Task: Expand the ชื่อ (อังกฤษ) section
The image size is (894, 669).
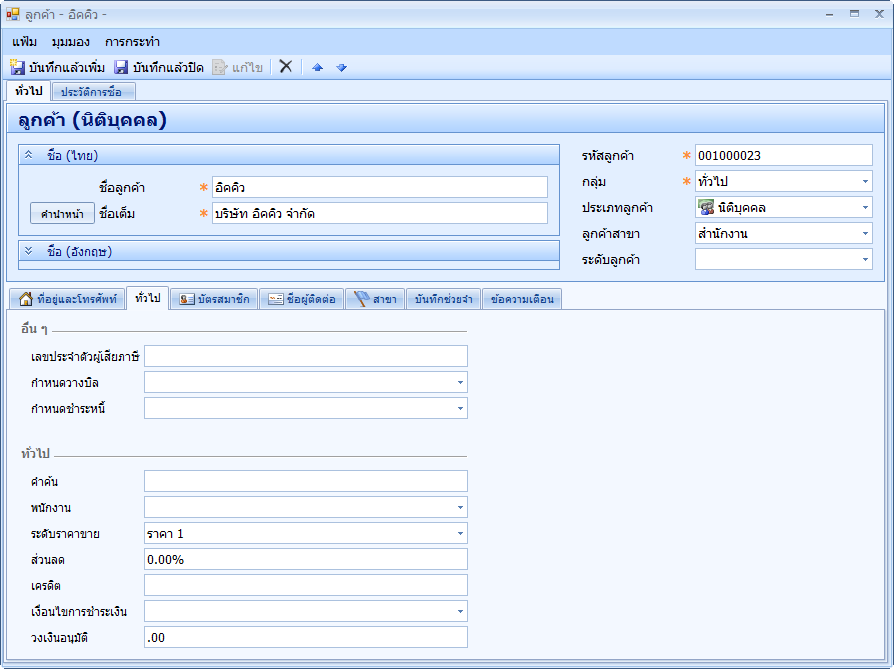Action: click(x=29, y=251)
